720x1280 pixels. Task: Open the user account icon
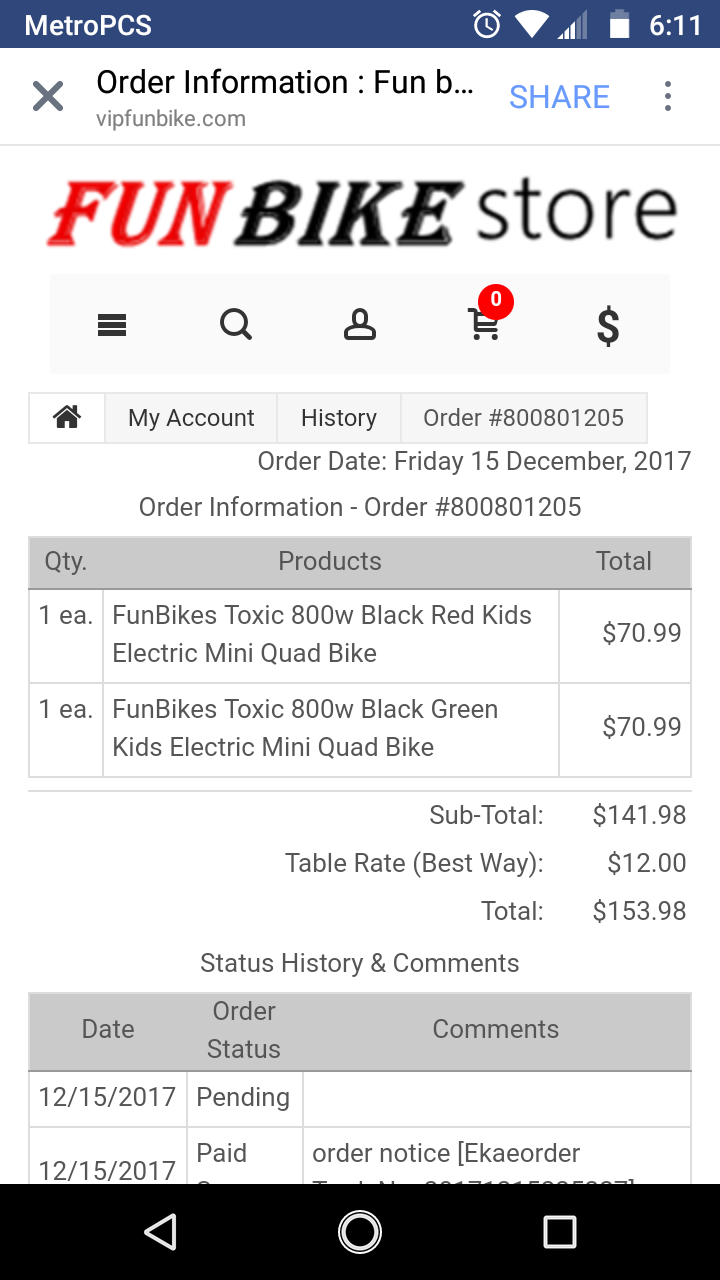click(360, 325)
